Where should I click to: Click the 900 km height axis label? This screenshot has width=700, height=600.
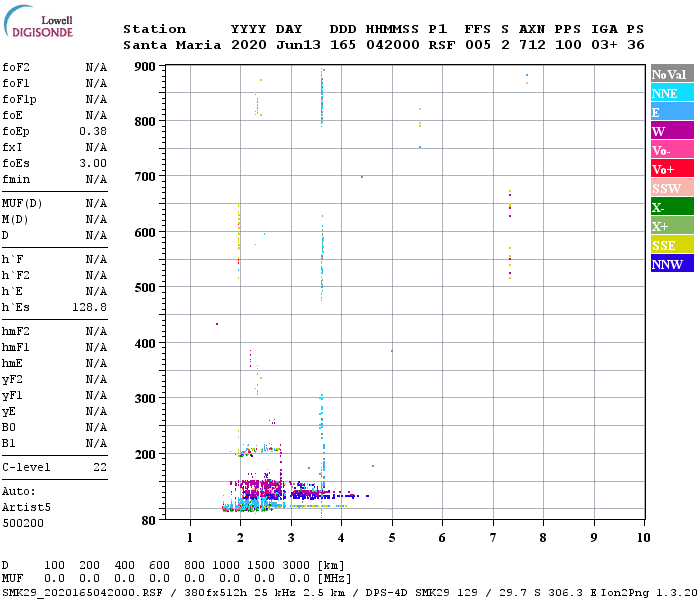tap(145, 67)
